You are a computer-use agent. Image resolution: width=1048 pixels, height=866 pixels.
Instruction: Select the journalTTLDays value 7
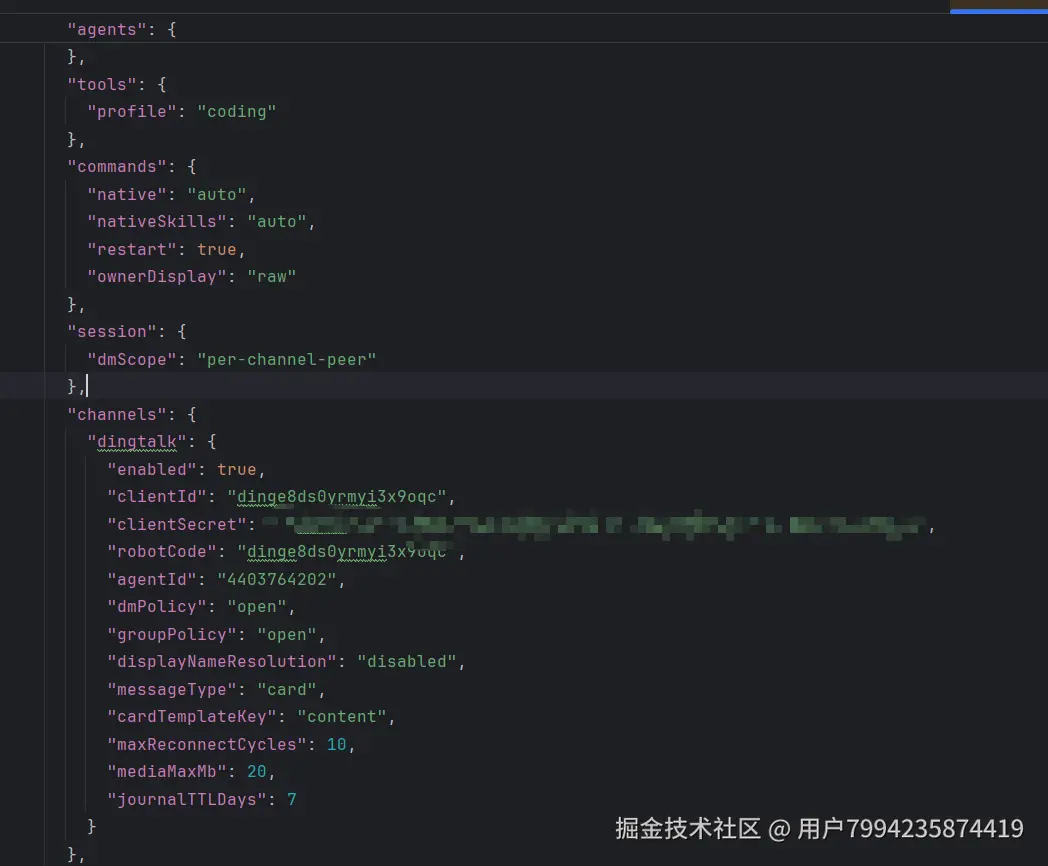[x=292, y=799]
